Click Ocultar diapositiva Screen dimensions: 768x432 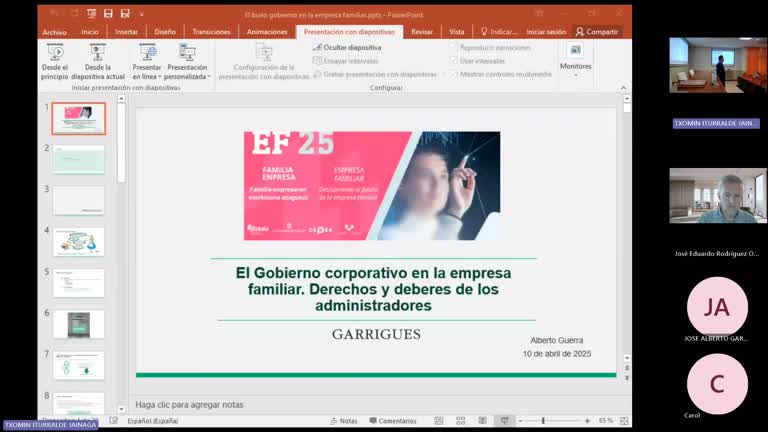click(x=347, y=48)
